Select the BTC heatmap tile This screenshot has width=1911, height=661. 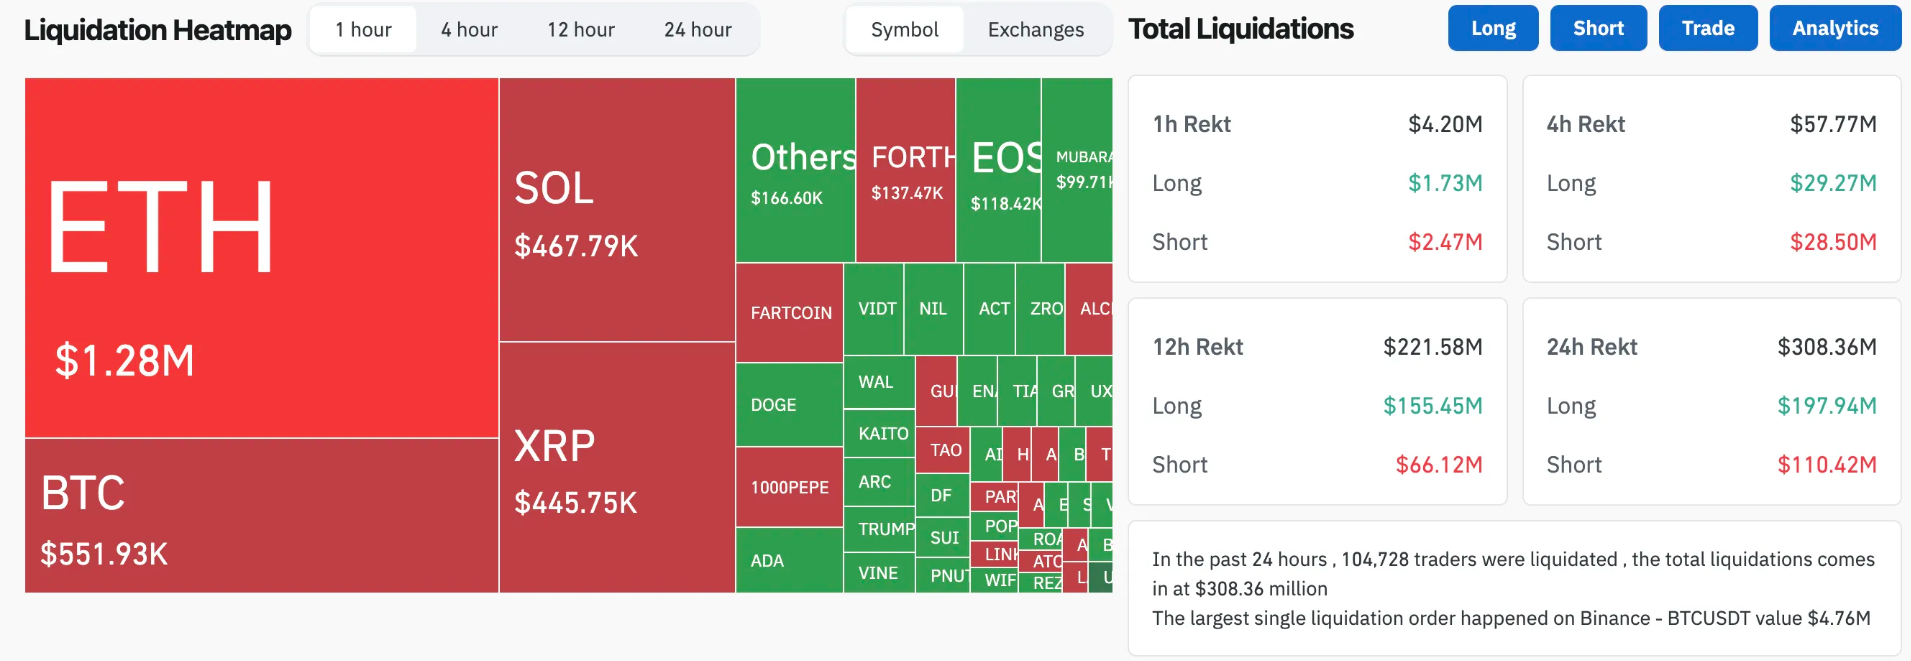[x=261, y=516]
